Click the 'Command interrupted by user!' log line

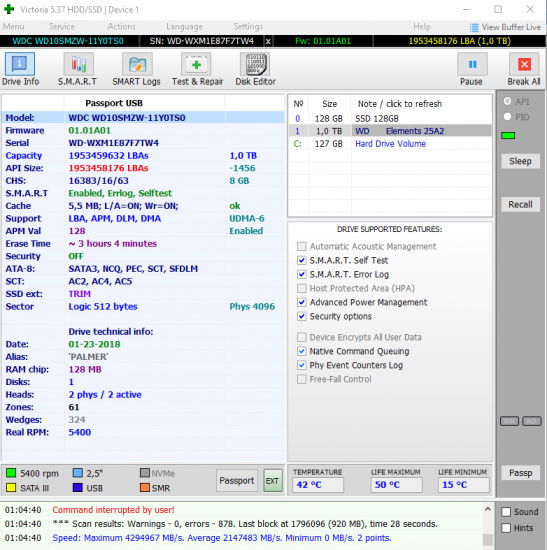tap(113, 510)
